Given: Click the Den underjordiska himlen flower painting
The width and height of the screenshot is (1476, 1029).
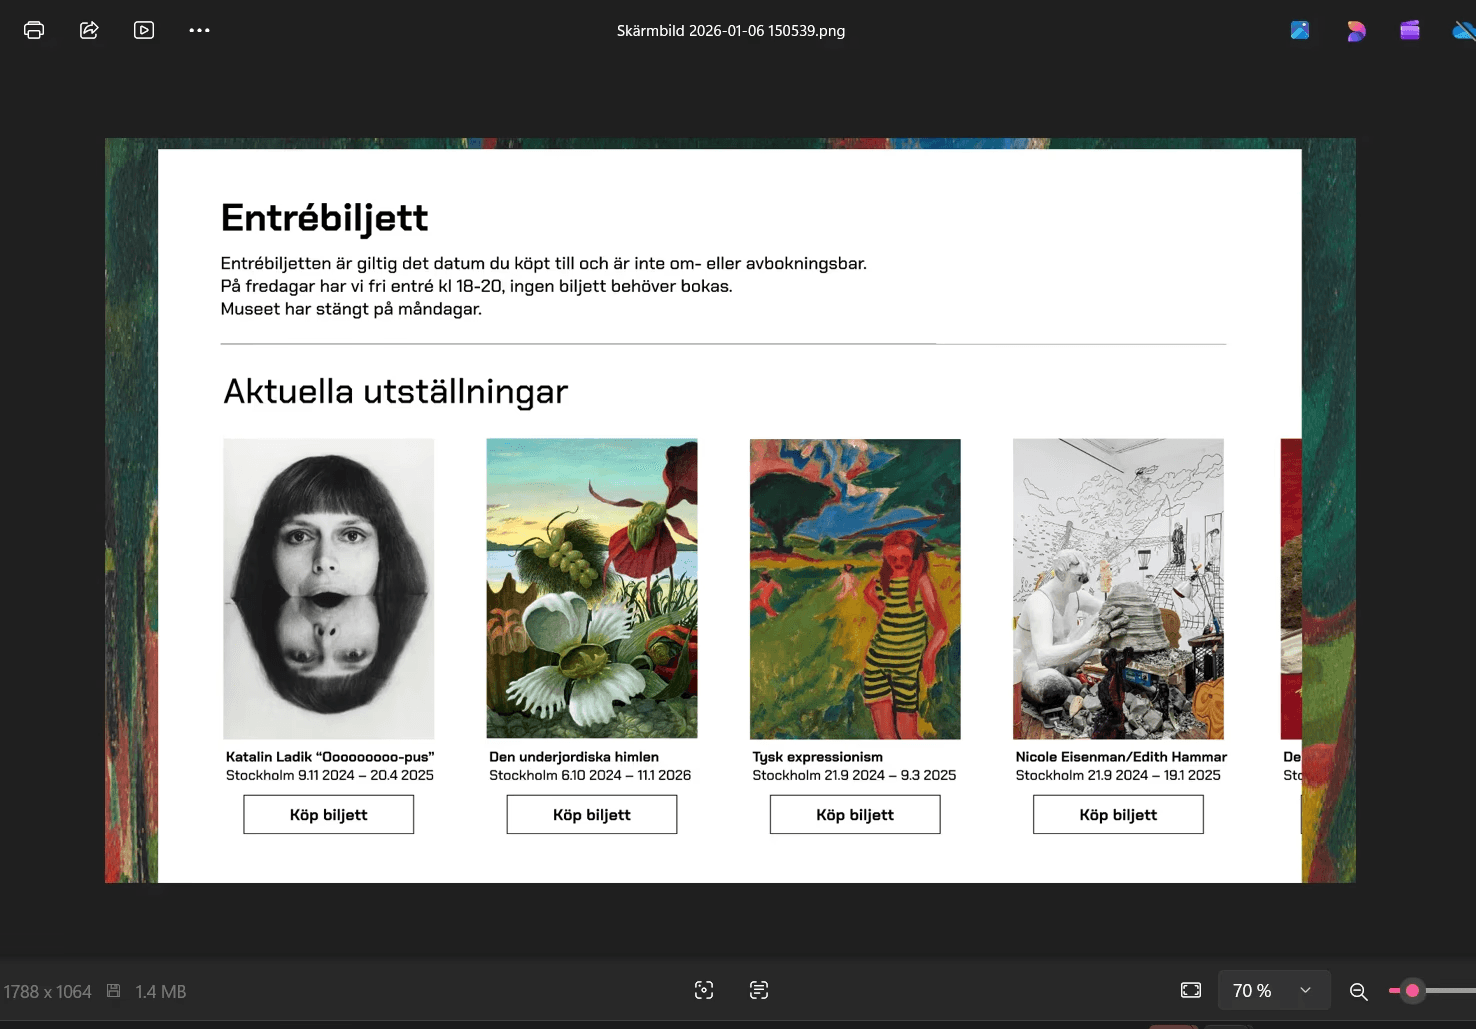Looking at the screenshot, I should coord(592,589).
